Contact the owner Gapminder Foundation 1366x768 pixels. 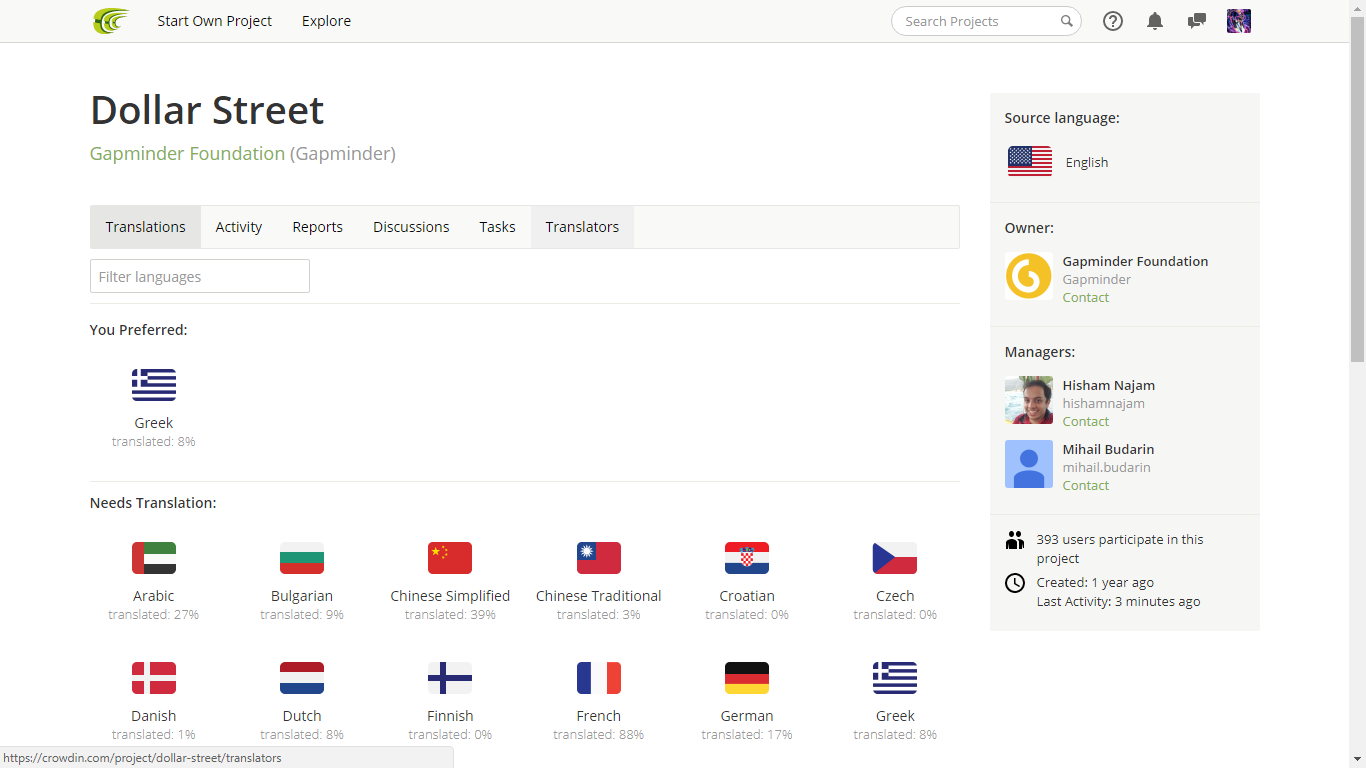pos(1086,297)
